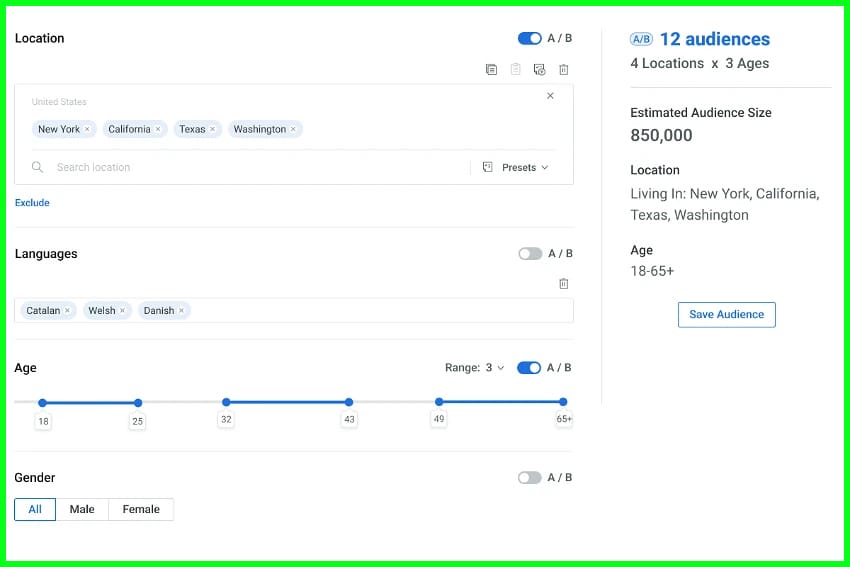Close the United States location box
Screen dimensions: 850x567
(x=550, y=96)
